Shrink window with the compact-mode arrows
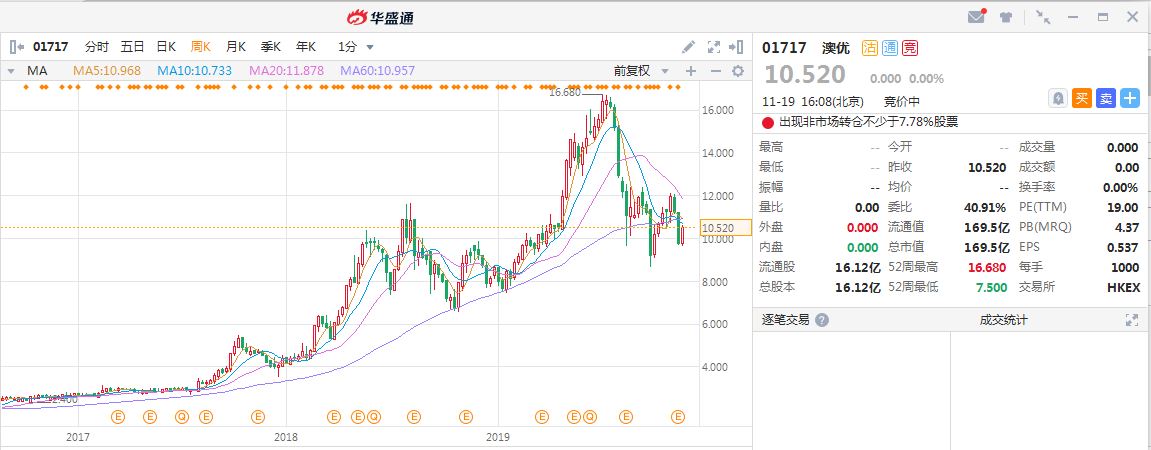 [1043, 17]
